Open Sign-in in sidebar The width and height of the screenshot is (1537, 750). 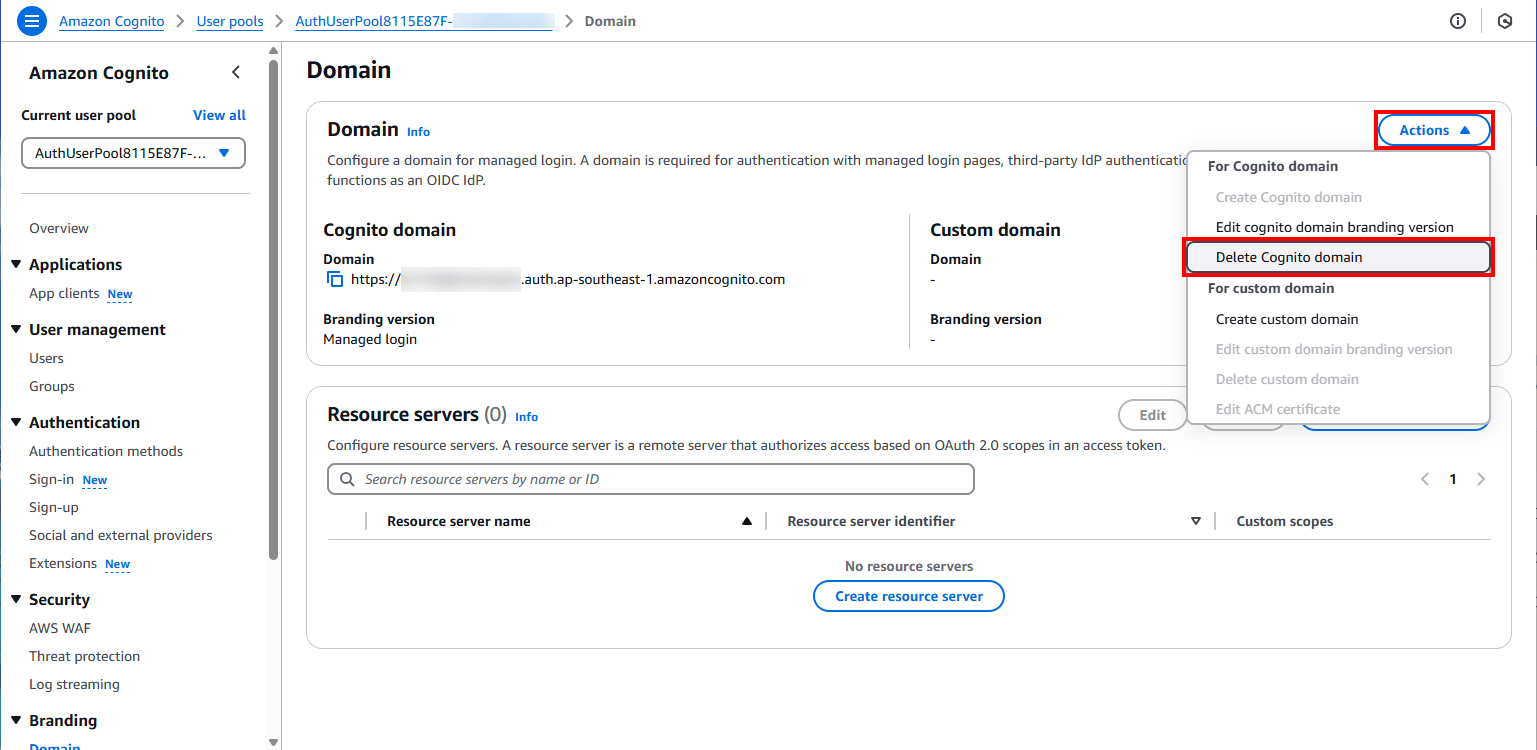coord(51,479)
